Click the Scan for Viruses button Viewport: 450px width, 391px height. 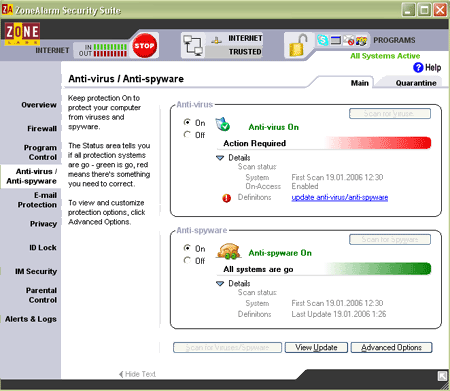[x=390, y=114]
